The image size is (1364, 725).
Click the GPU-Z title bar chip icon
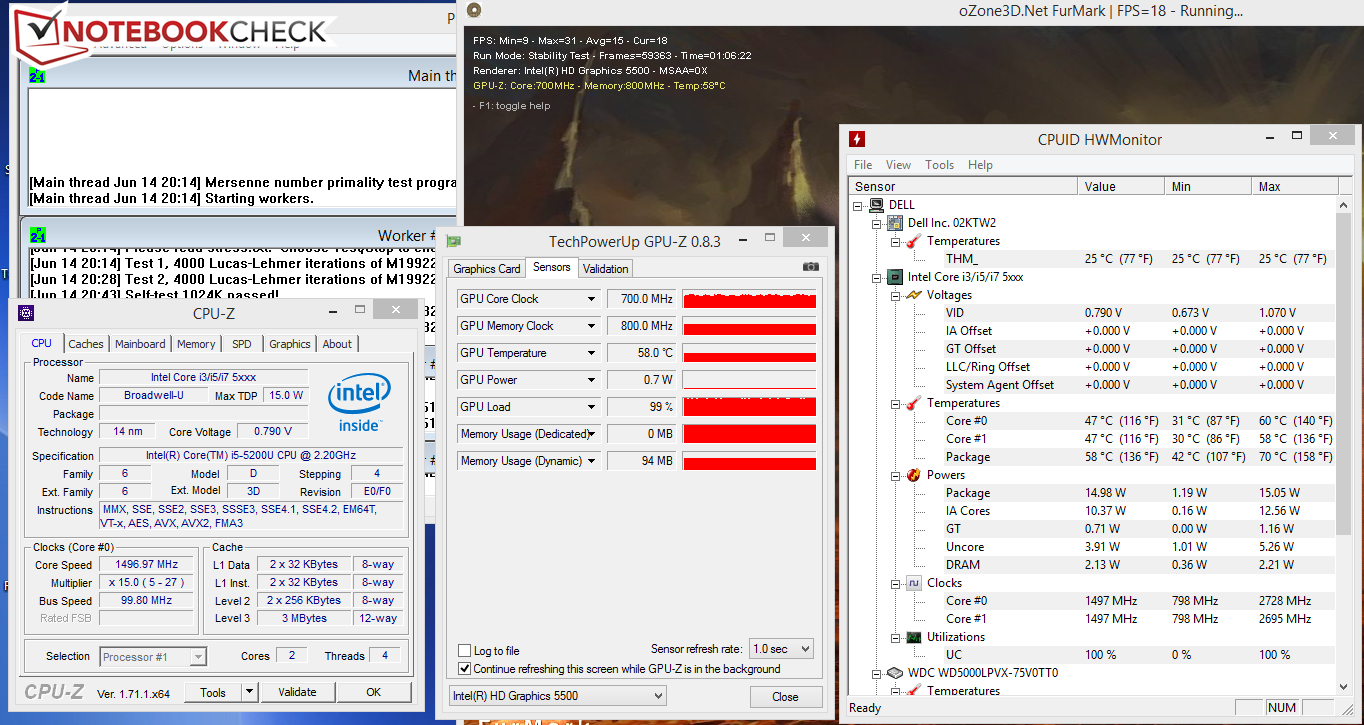[454, 241]
